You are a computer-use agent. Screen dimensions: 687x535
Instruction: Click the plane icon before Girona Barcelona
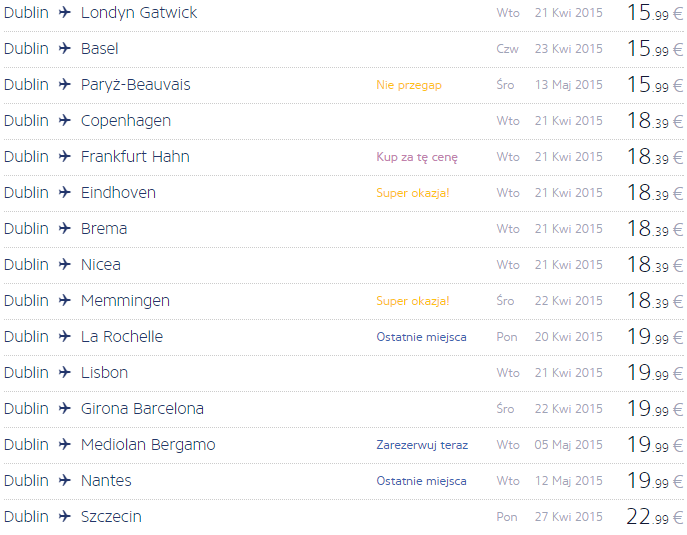click(x=64, y=408)
